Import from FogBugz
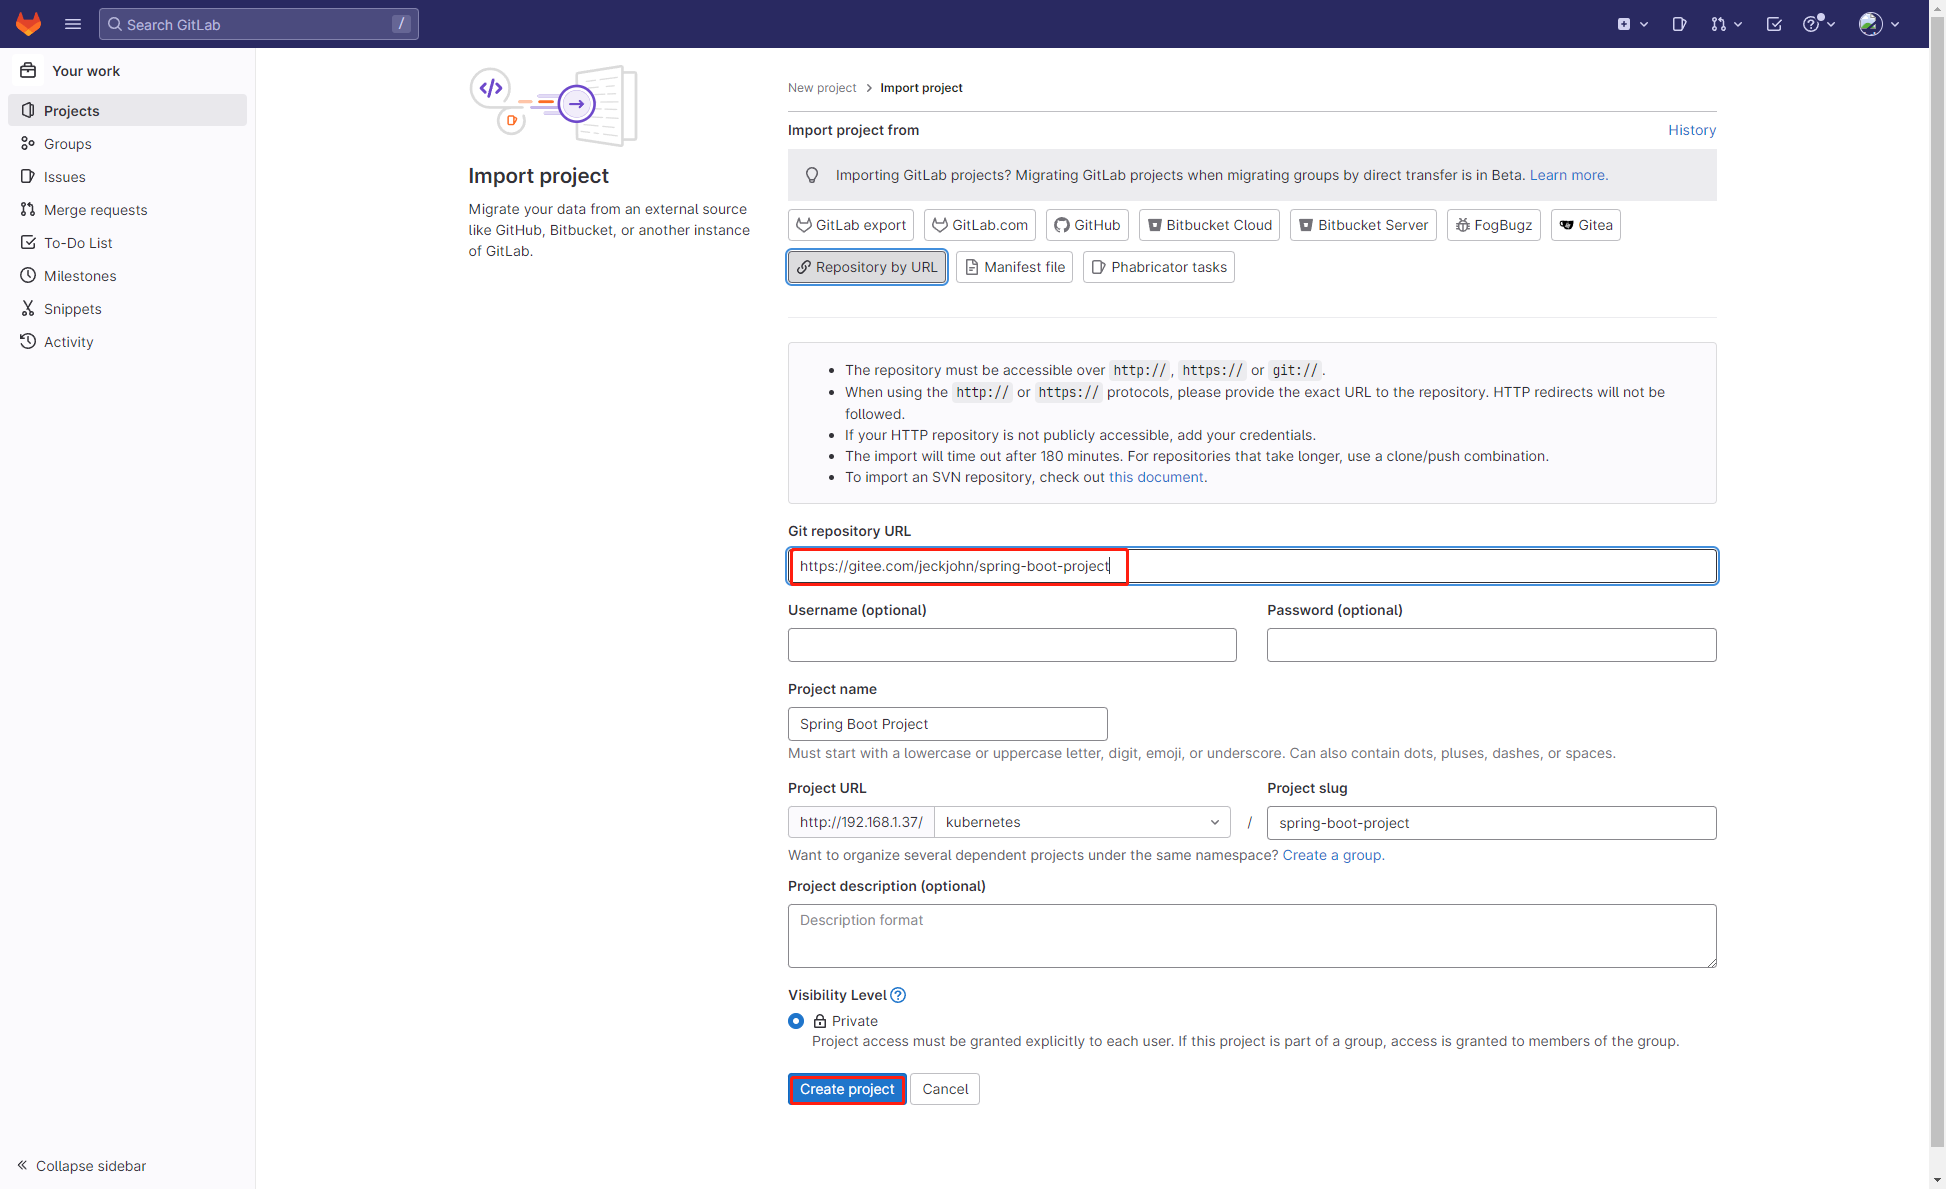Screen dimensions: 1946x1189 (x=1494, y=225)
